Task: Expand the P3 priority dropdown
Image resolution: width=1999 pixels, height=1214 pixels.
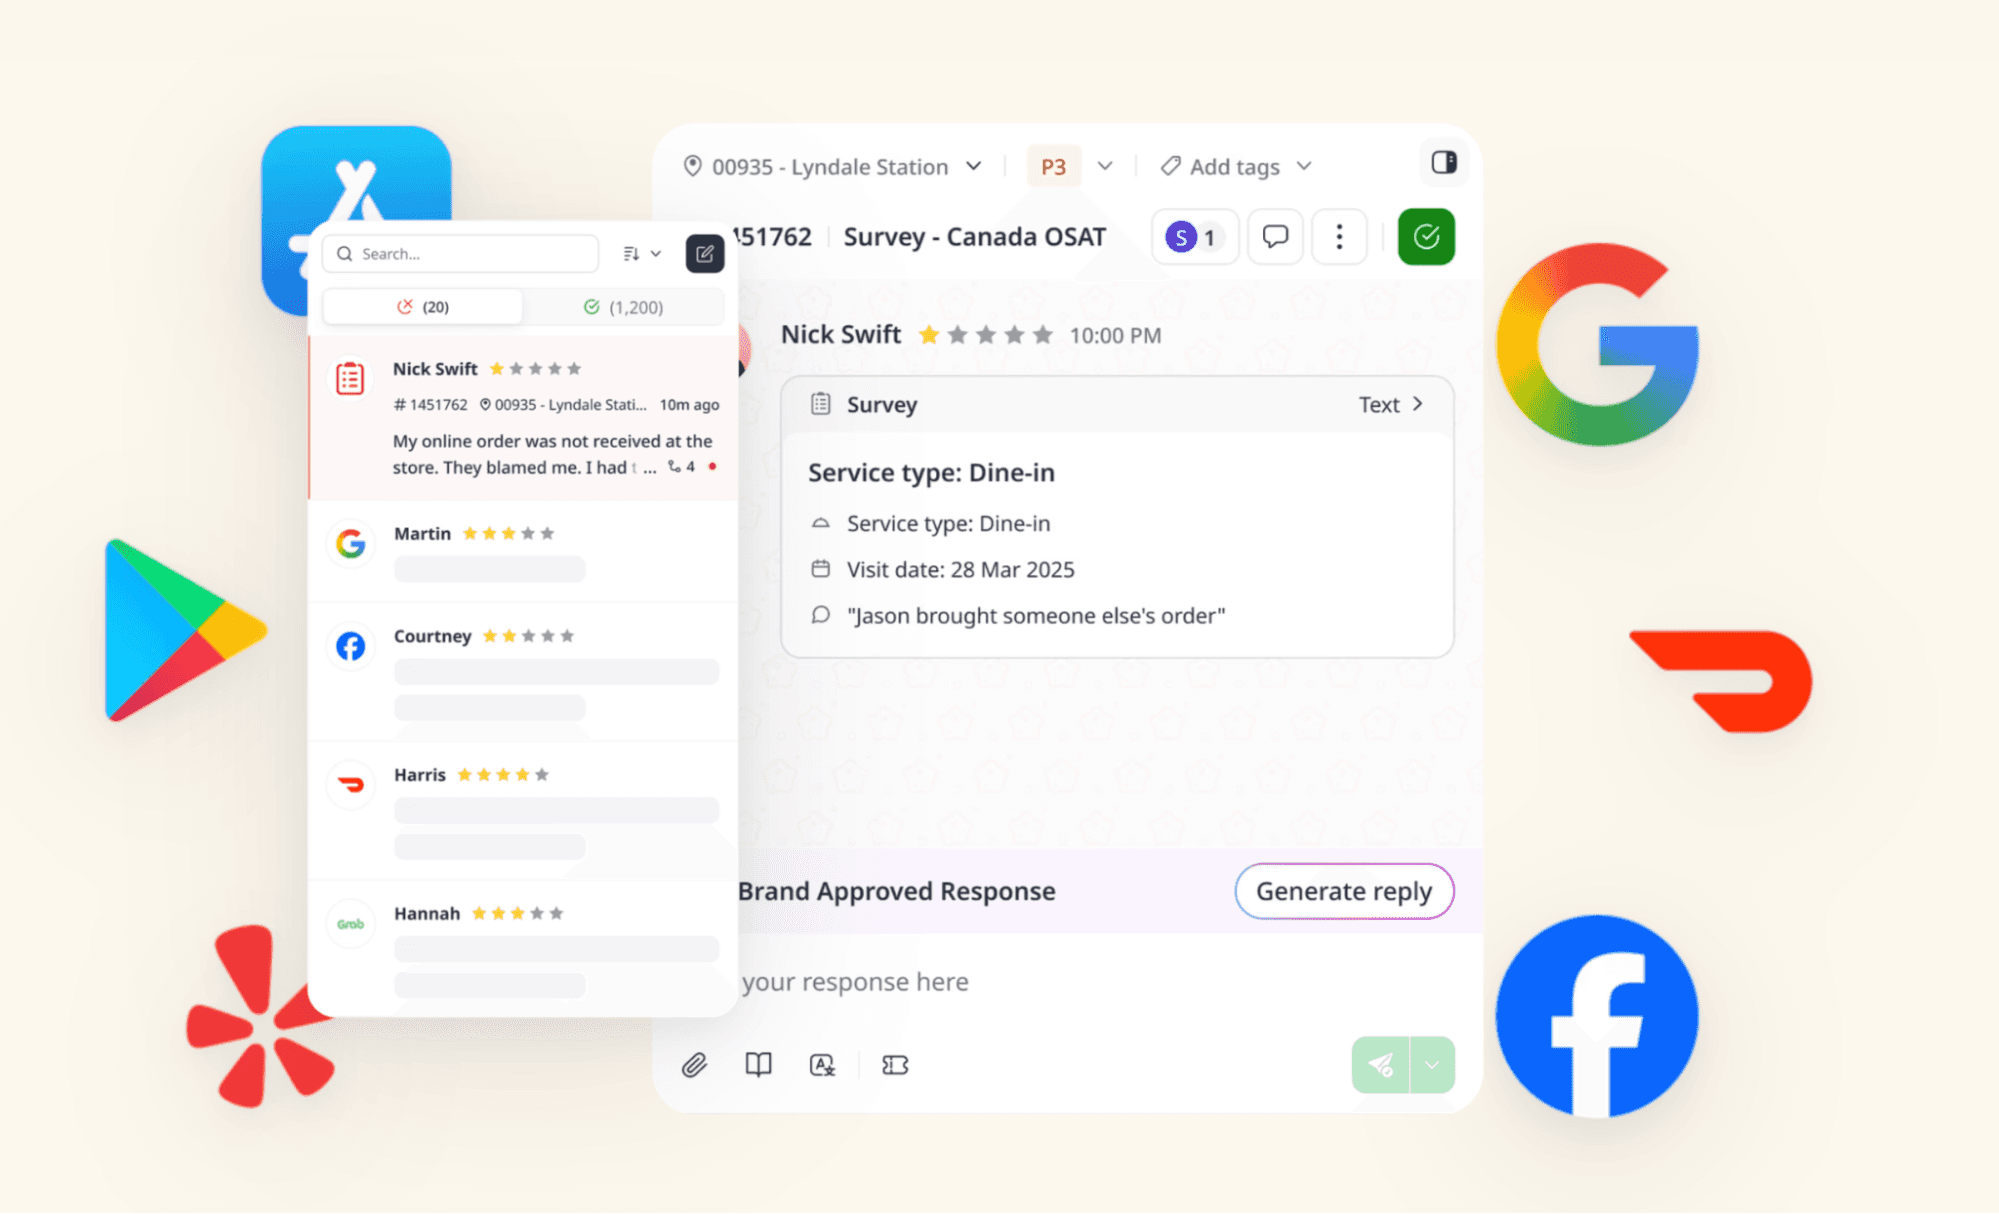Action: click(1072, 166)
